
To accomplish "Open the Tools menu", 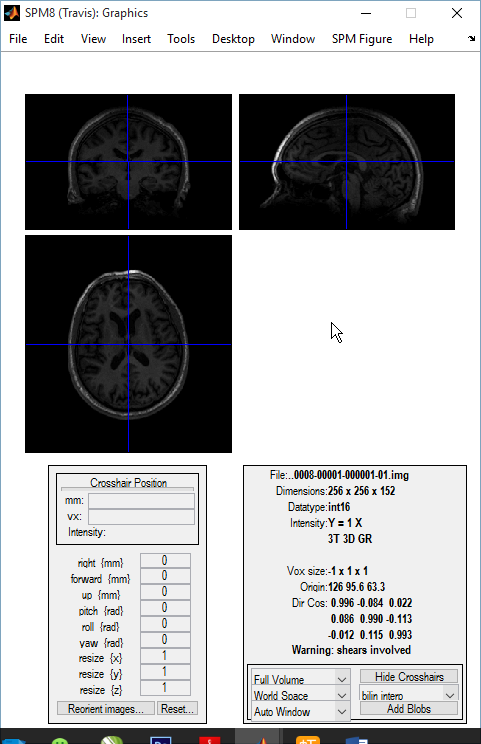I will (x=181, y=39).
